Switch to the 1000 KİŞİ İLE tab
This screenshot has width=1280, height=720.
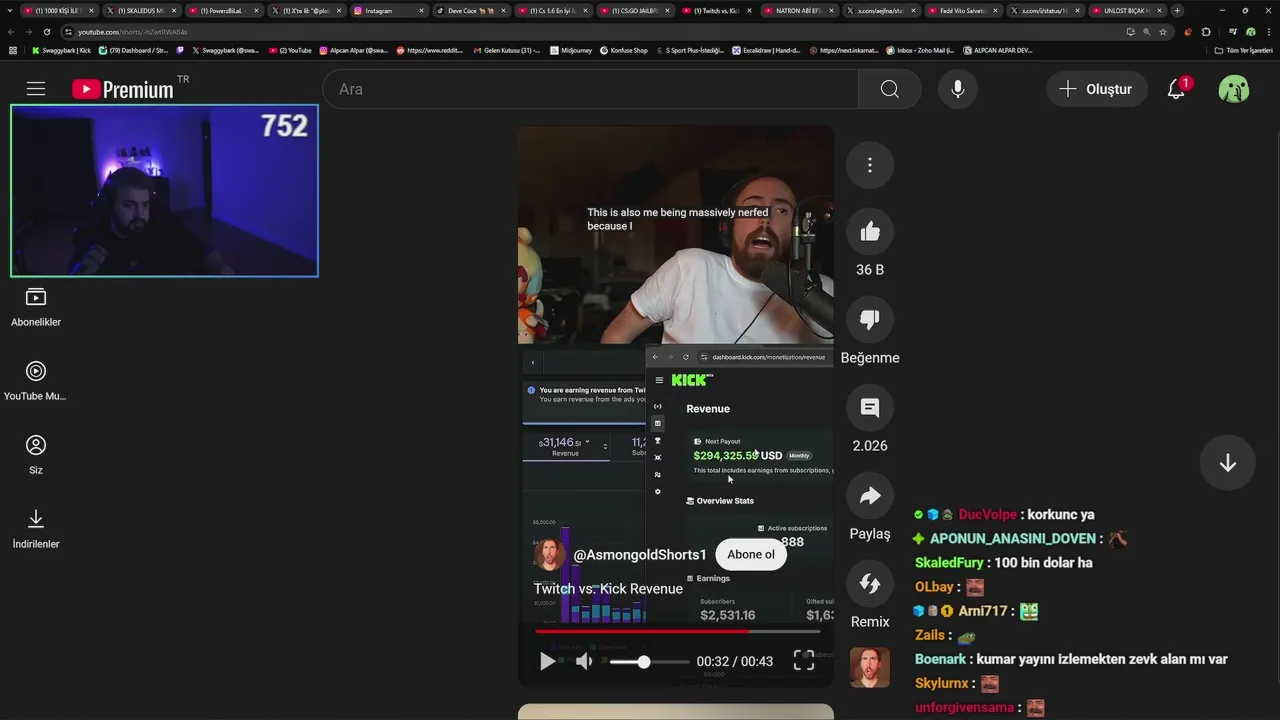(58, 10)
